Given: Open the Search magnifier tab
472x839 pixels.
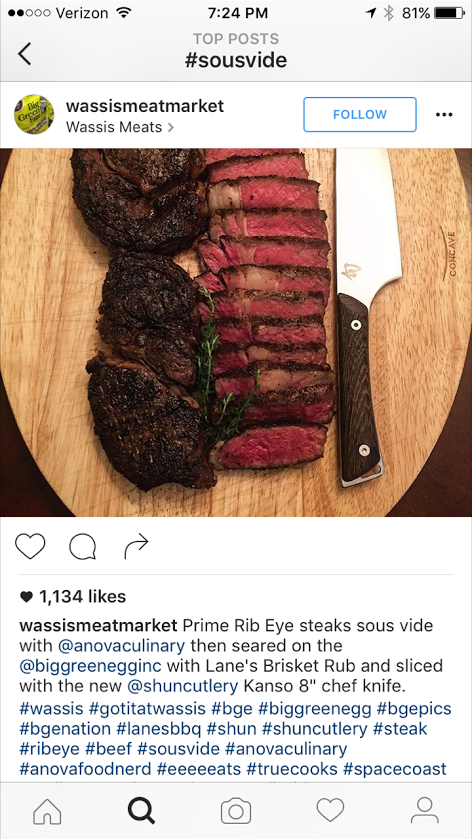Looking at the screenshot, I should pos(141,811).
